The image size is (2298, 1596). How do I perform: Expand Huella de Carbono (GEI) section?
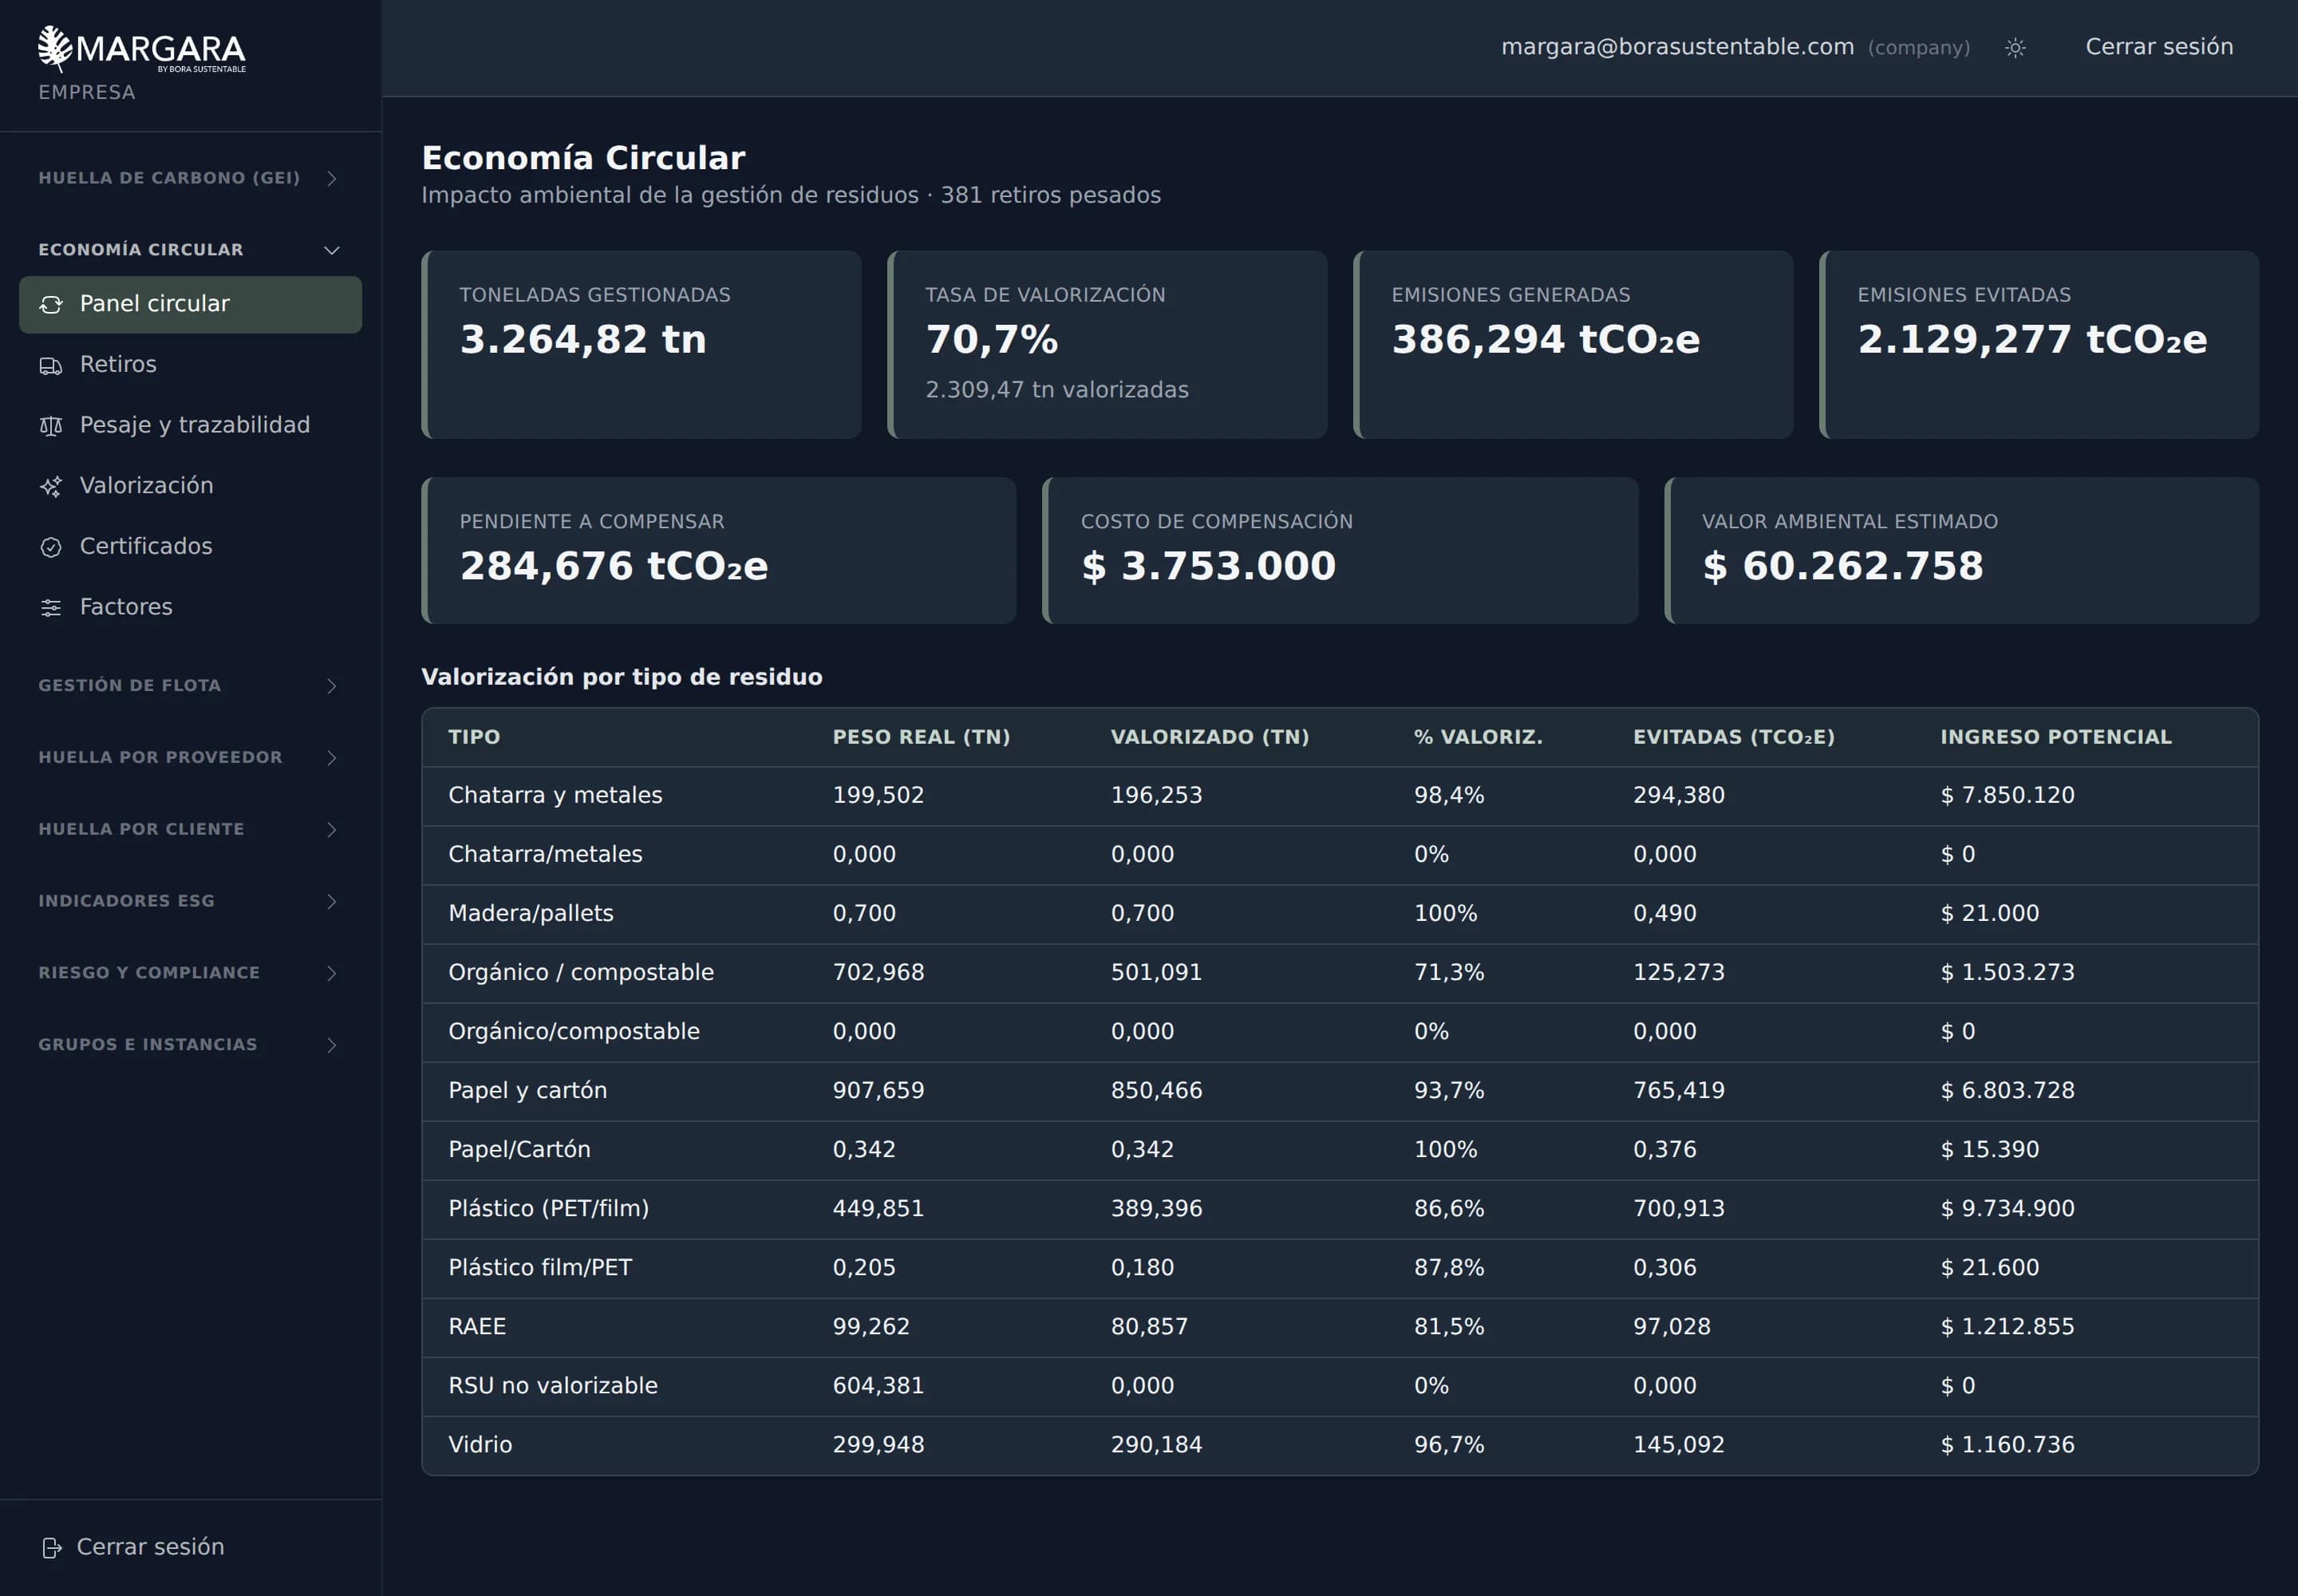click(x=190, y=178)
